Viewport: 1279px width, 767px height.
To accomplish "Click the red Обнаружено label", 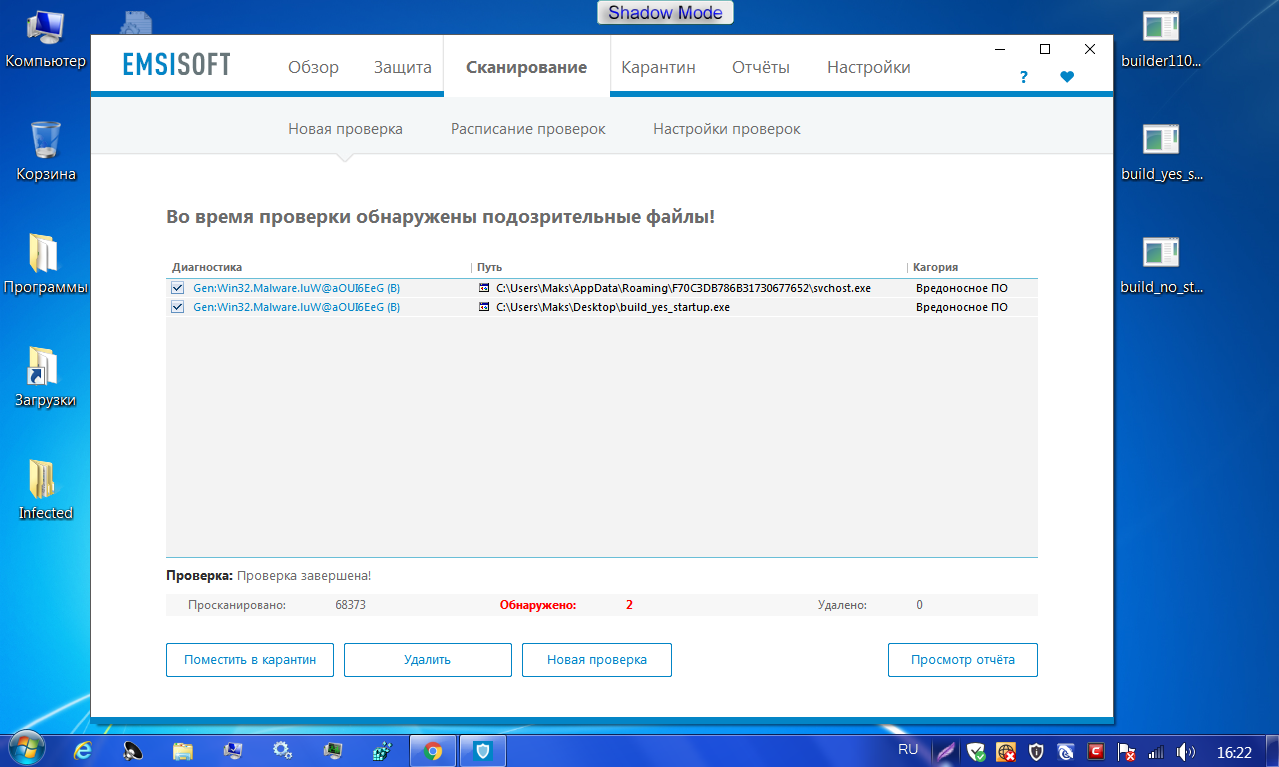I will coord(538,605).
